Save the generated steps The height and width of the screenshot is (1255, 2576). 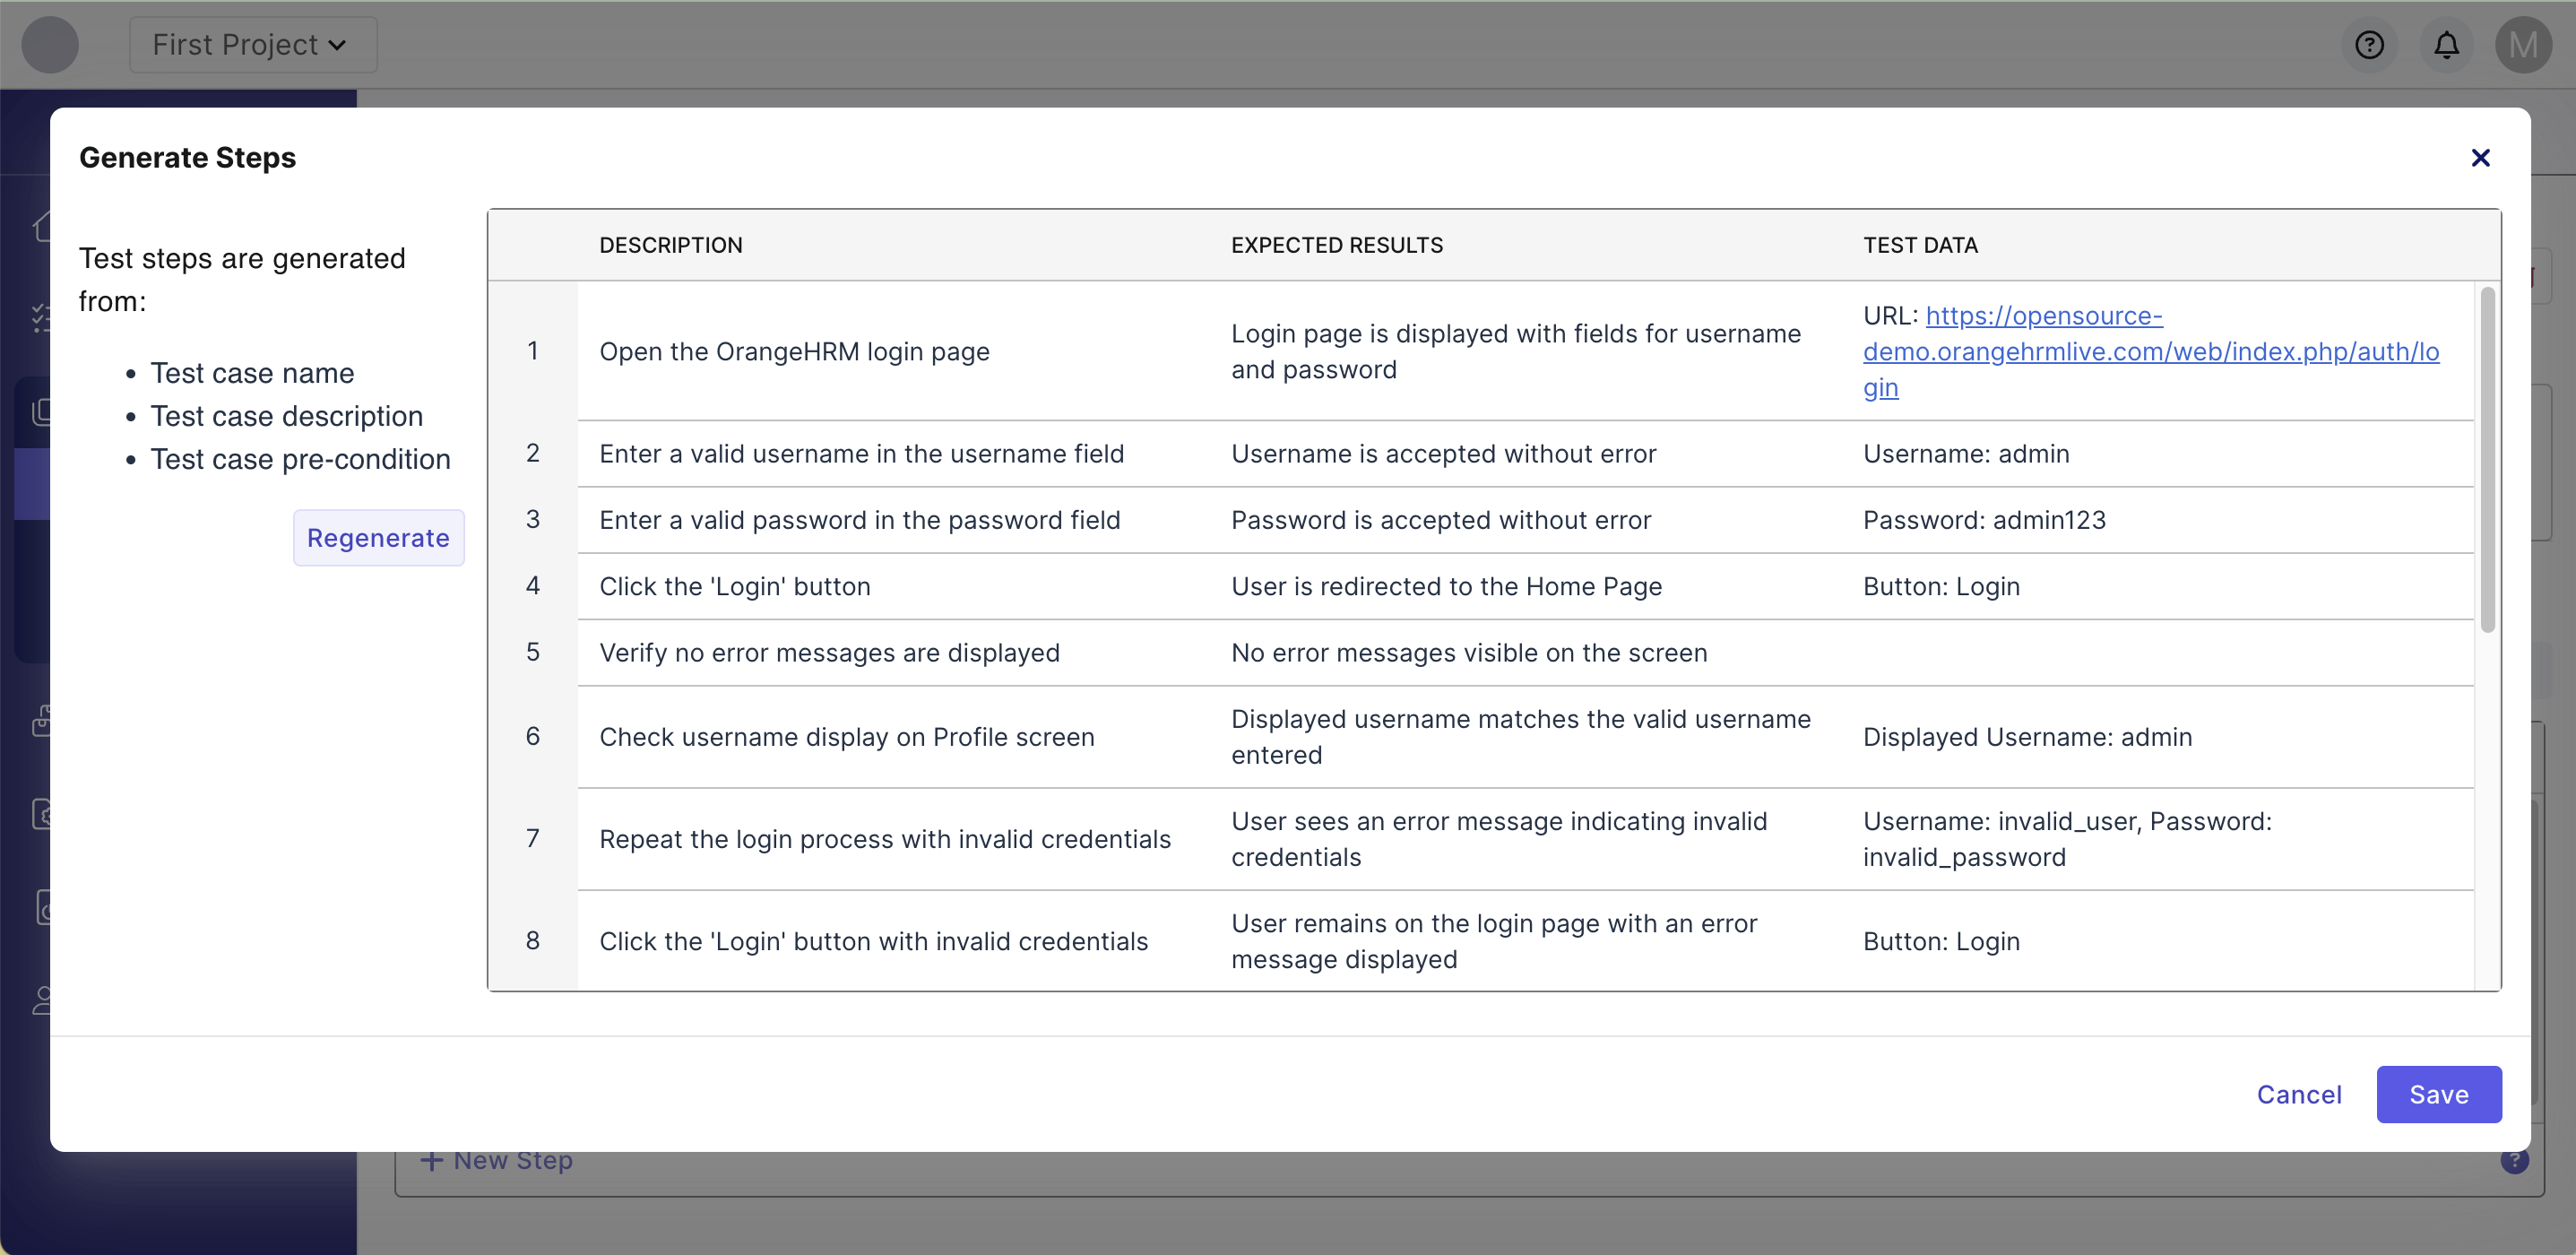2439,1094
